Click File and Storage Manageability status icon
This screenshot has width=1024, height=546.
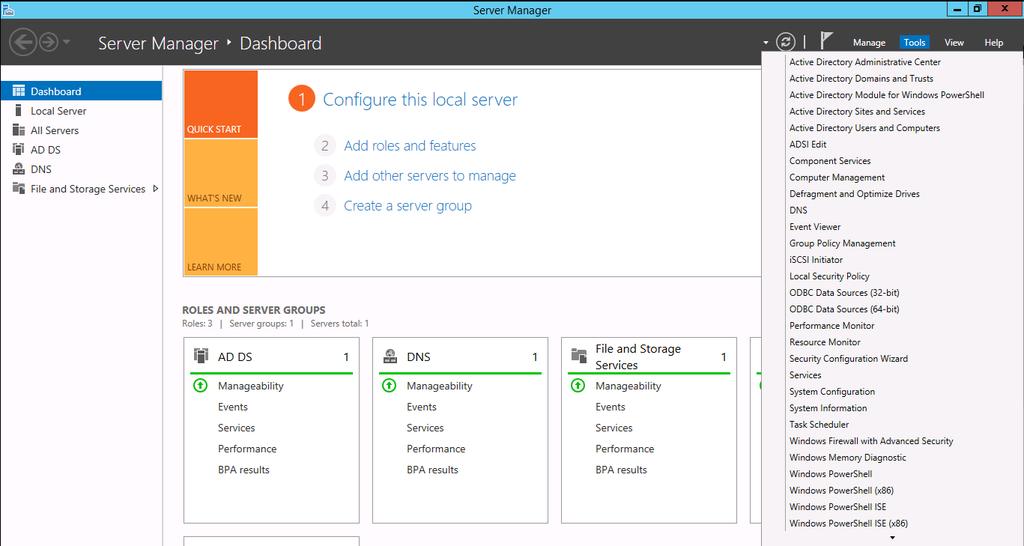578,385
